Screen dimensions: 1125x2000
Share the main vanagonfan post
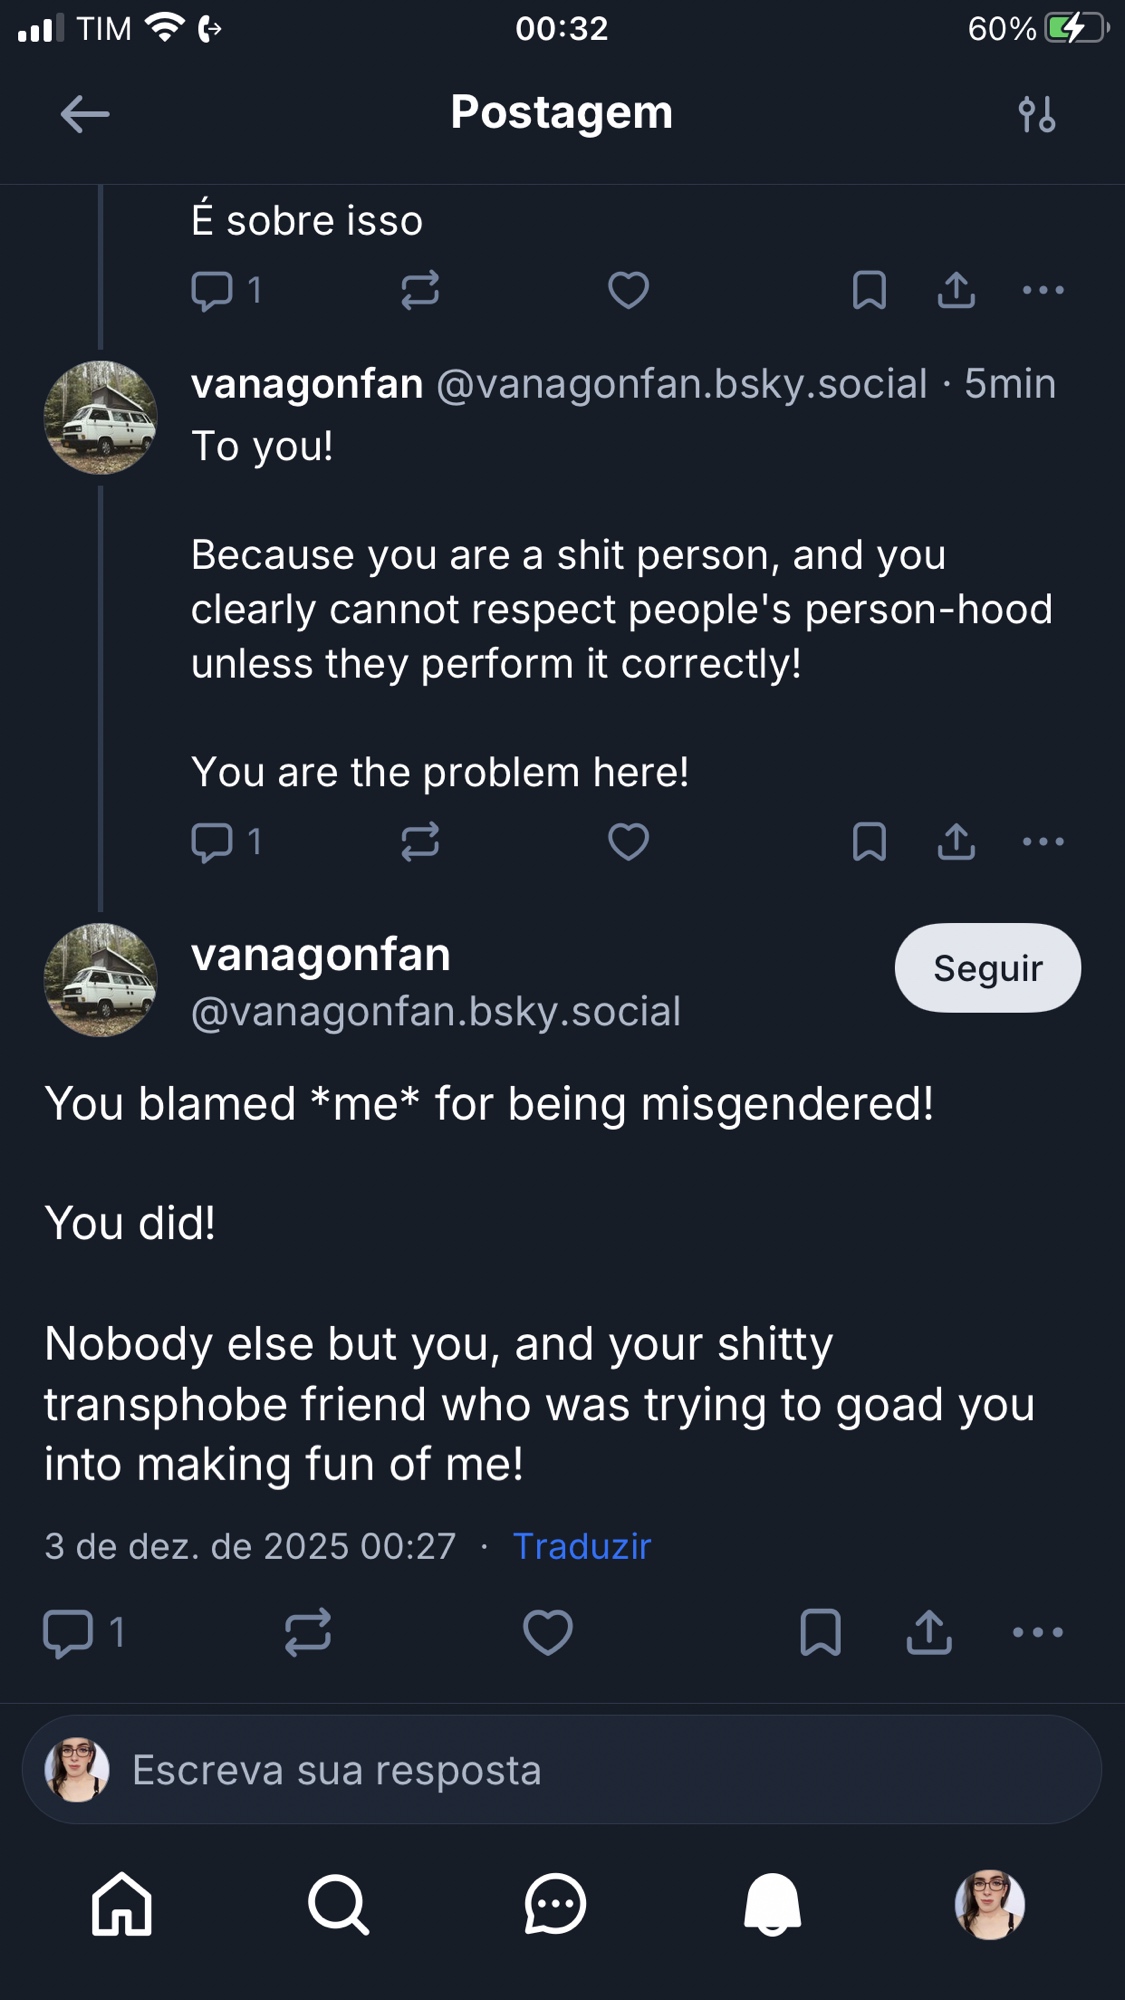tap(929, 1633)
